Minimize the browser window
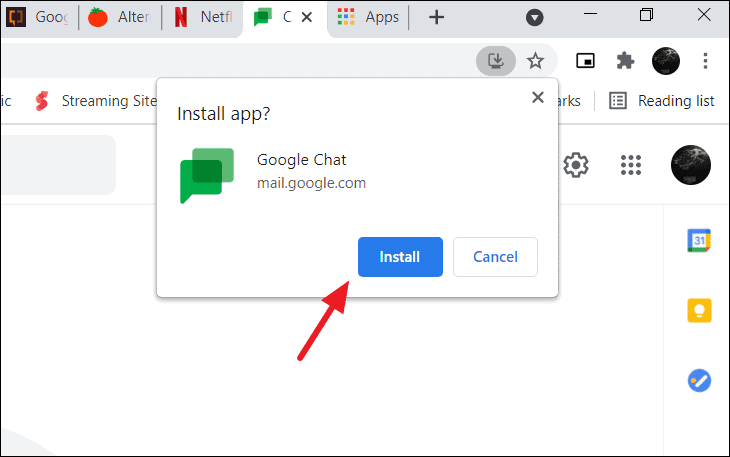Viewport: 730px width, 457px height. tap(590, 14)
